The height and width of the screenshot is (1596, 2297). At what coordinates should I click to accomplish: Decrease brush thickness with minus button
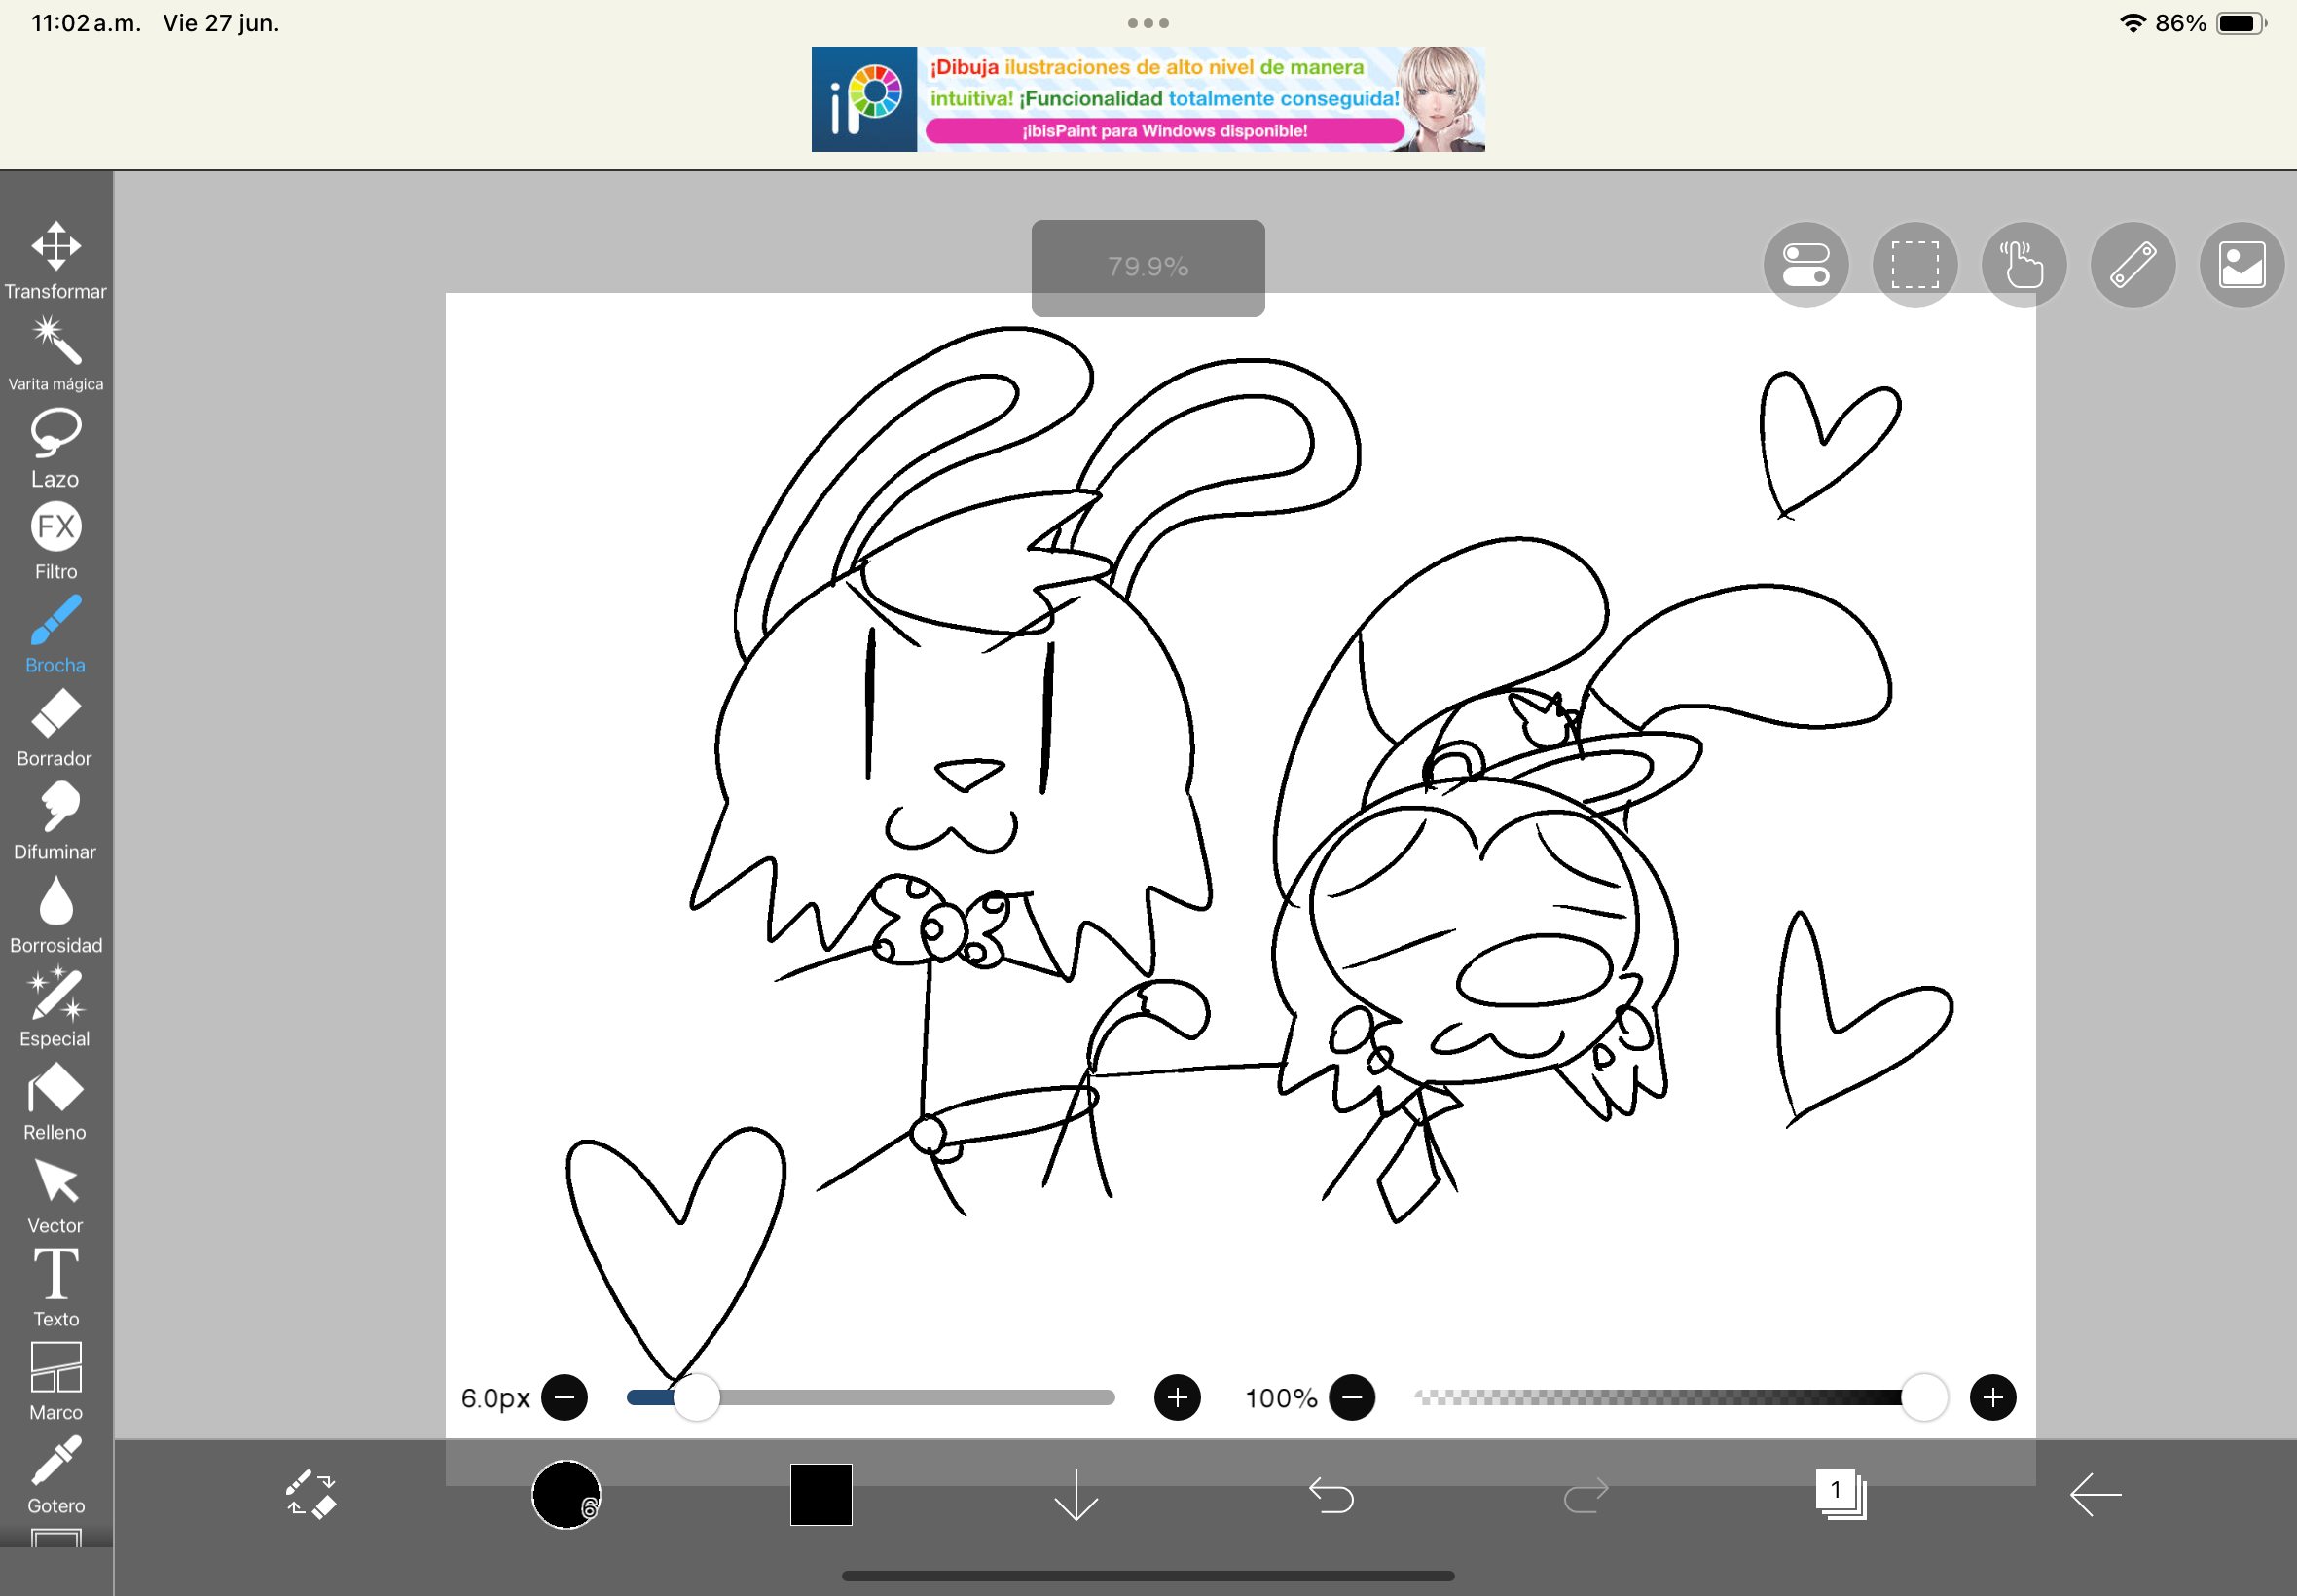(564, 1397)
